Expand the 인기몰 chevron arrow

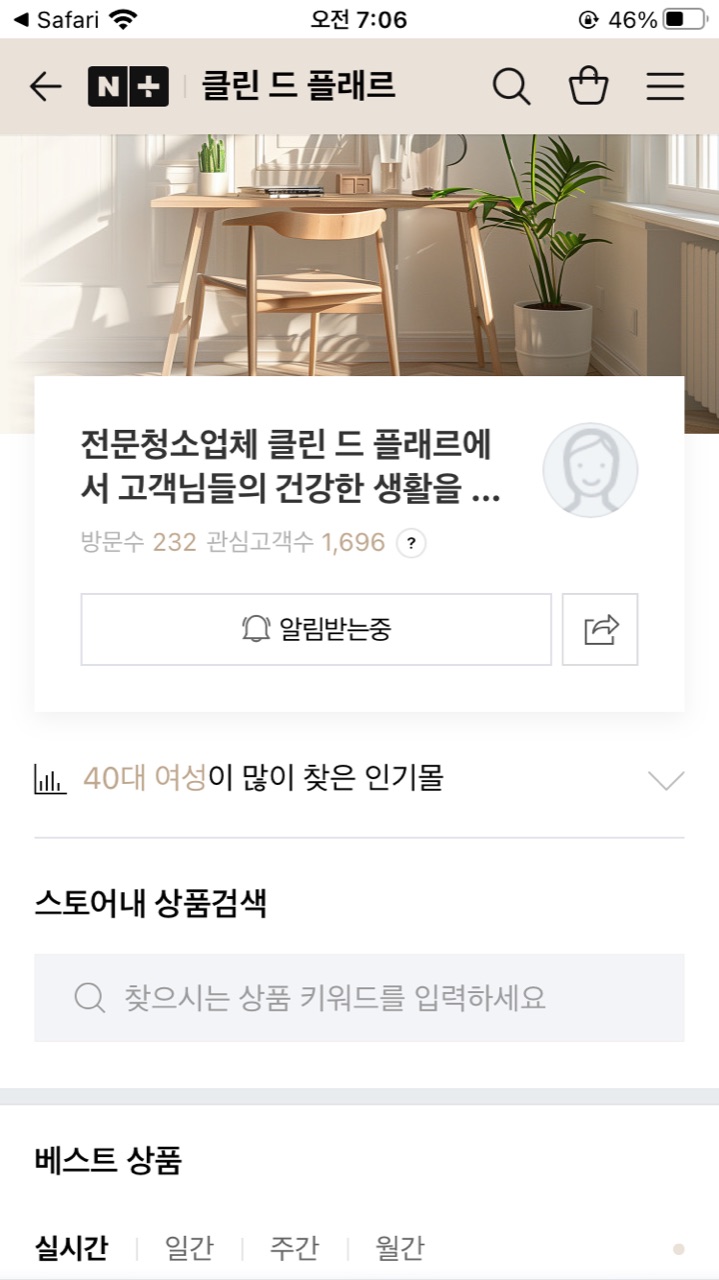(665, 780)
